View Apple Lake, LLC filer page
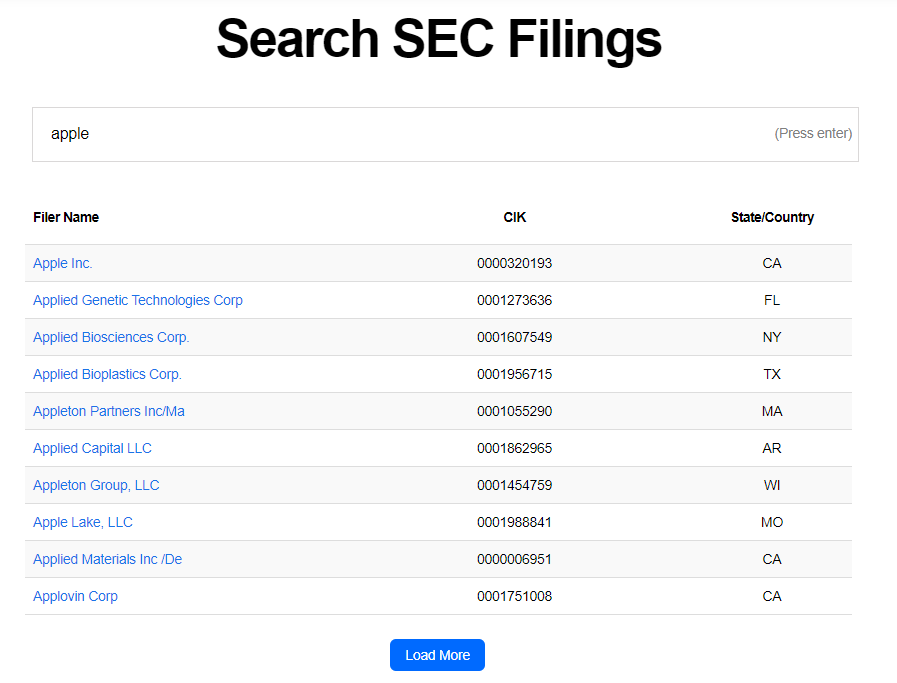Screen dimensions: 897x683 point(82,522)
